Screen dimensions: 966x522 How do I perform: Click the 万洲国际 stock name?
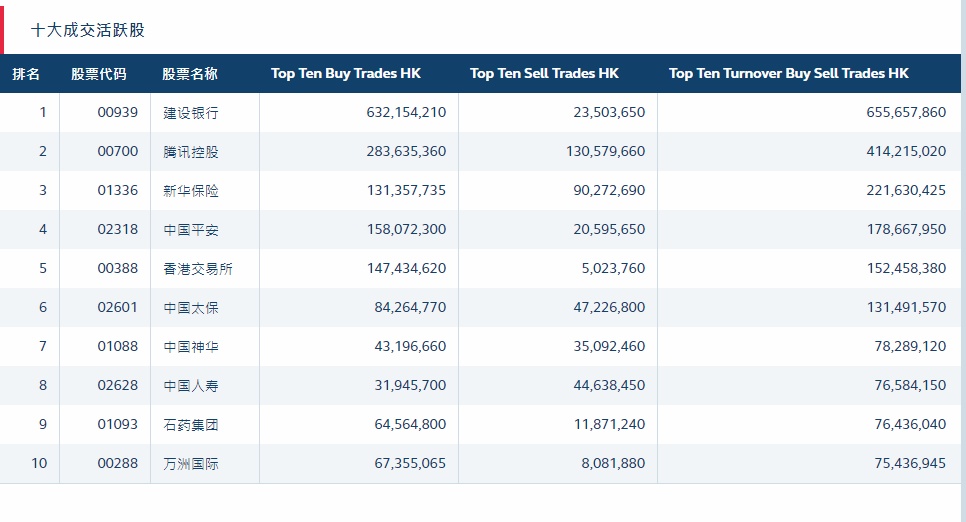(x=191, y=464)
